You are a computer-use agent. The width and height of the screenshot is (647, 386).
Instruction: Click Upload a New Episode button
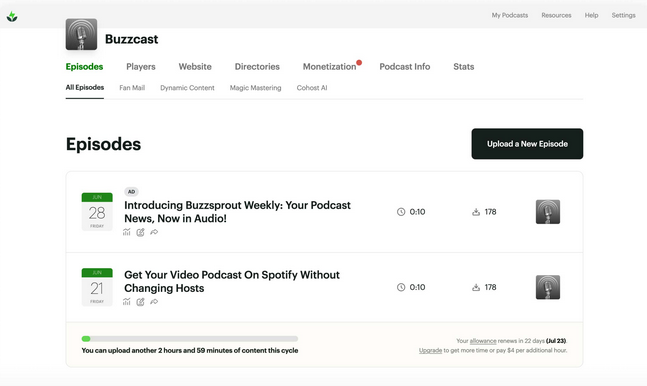pos(527,144)
